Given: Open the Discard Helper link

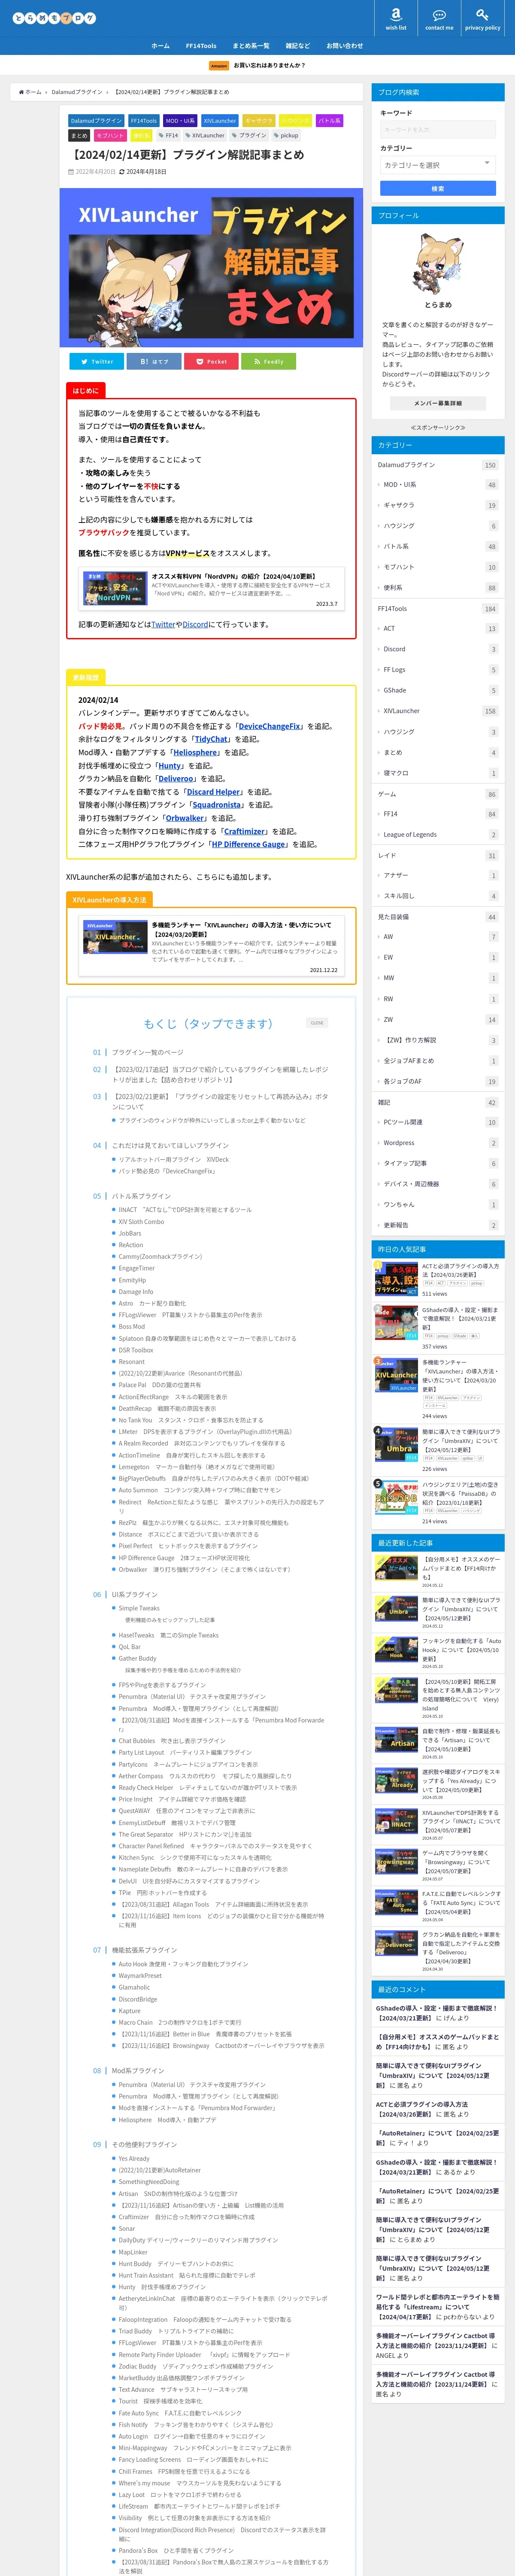Looking at the screenshot, I should point(213,792).
